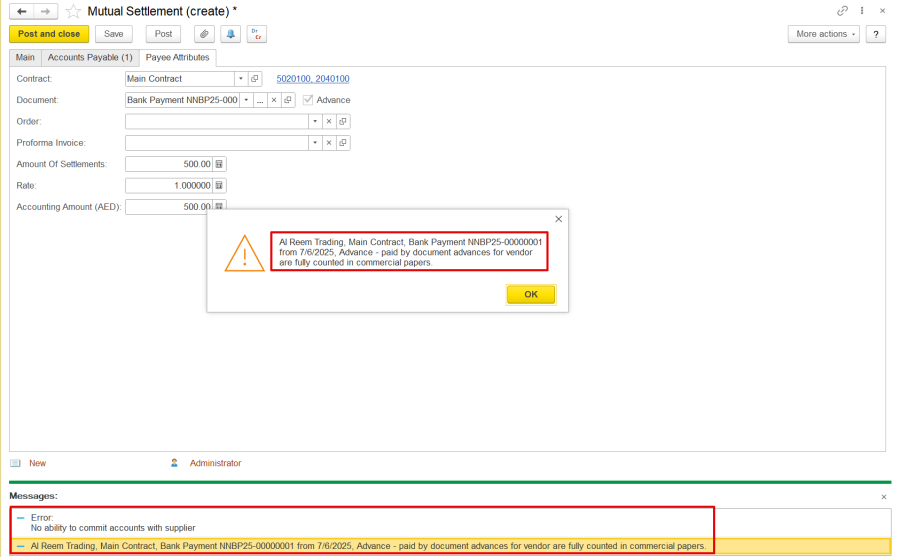Toggle the Advance checkbox

point(308,100)
